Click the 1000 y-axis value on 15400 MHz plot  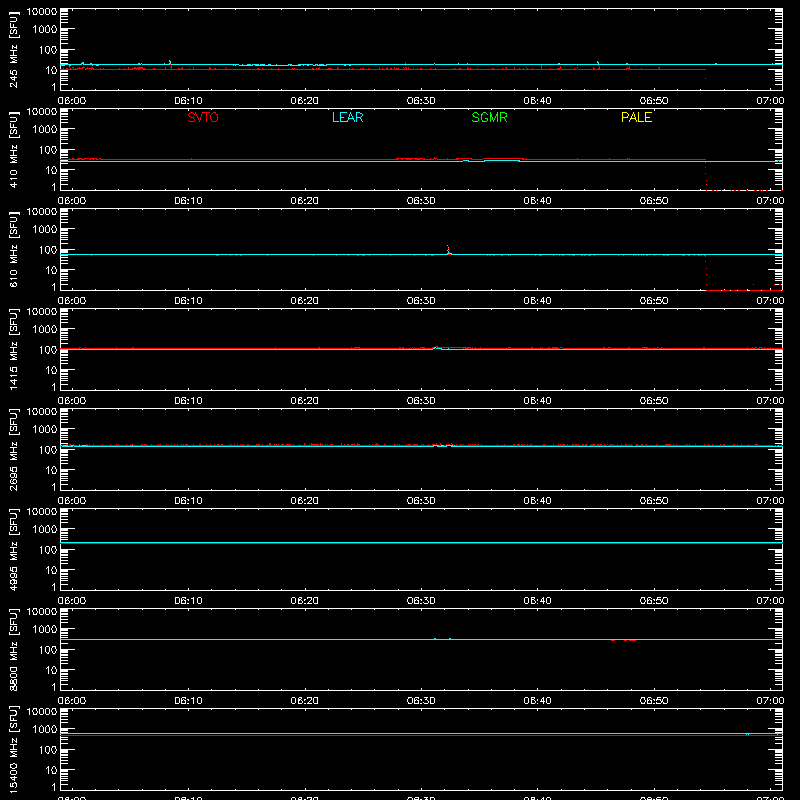pos(45,729)
